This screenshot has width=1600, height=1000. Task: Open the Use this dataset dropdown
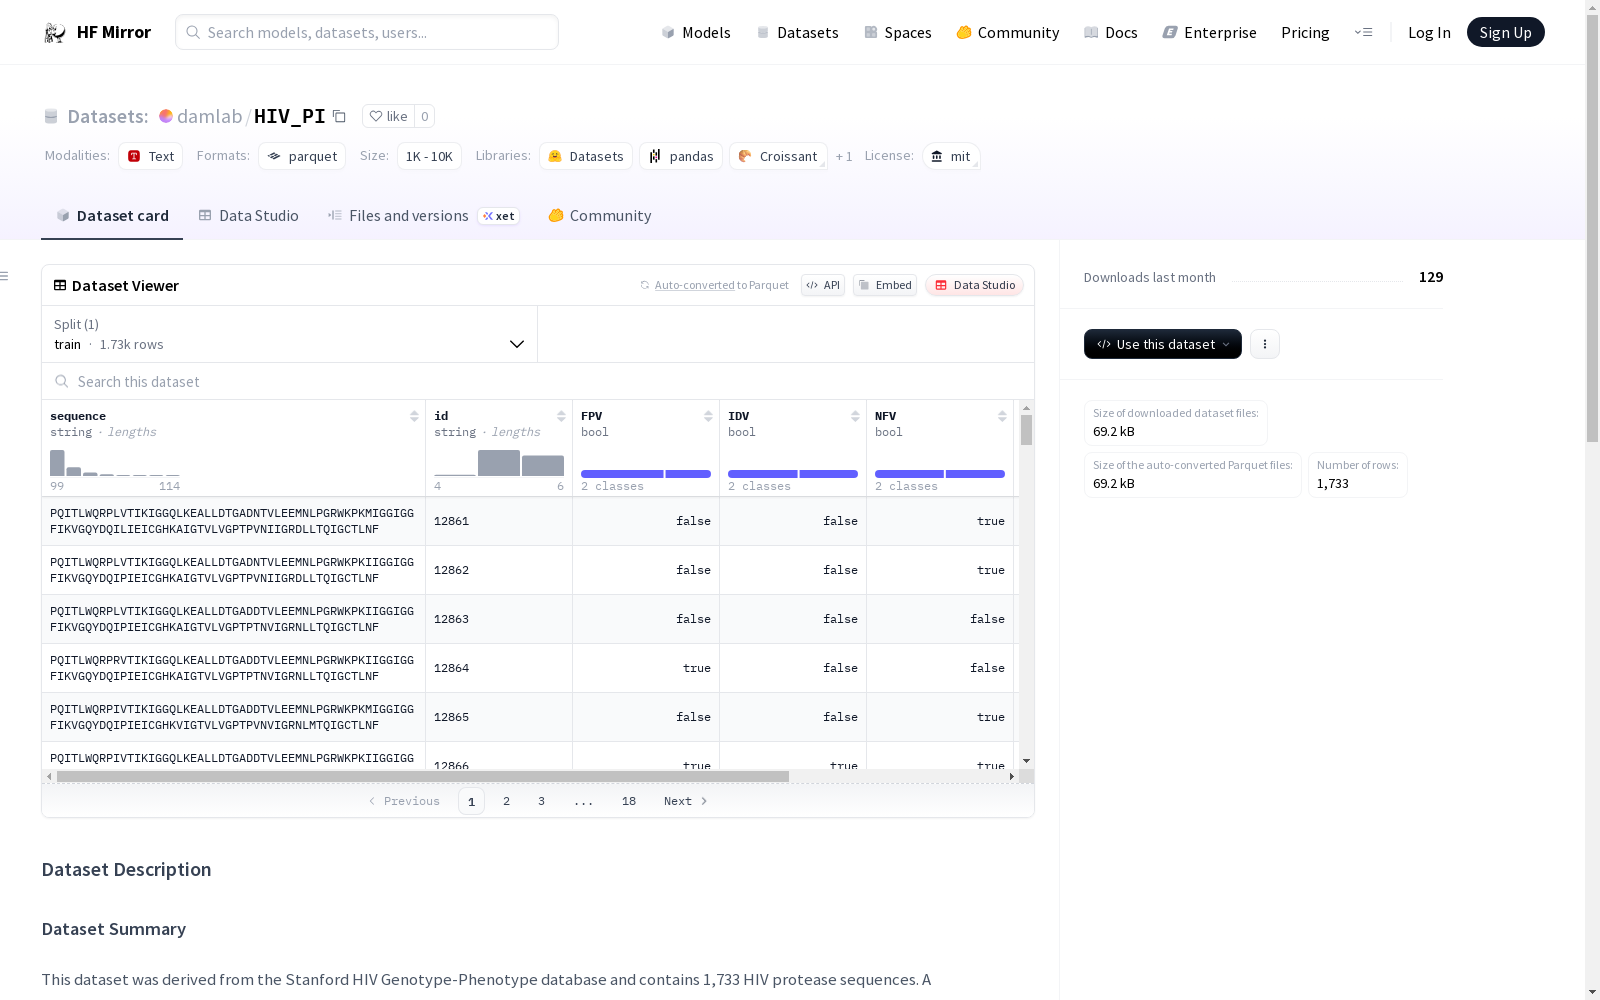(x=1163, y=344)
